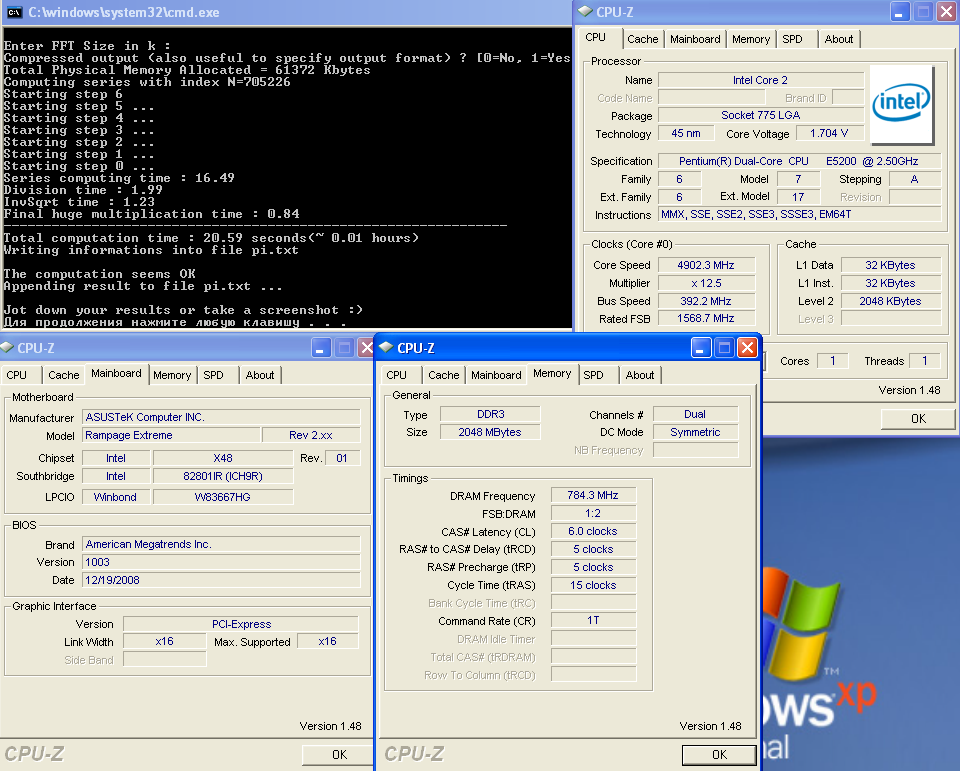Click the Channels # value Dual
Screen dimensions: 960x771
click(695, 415)
